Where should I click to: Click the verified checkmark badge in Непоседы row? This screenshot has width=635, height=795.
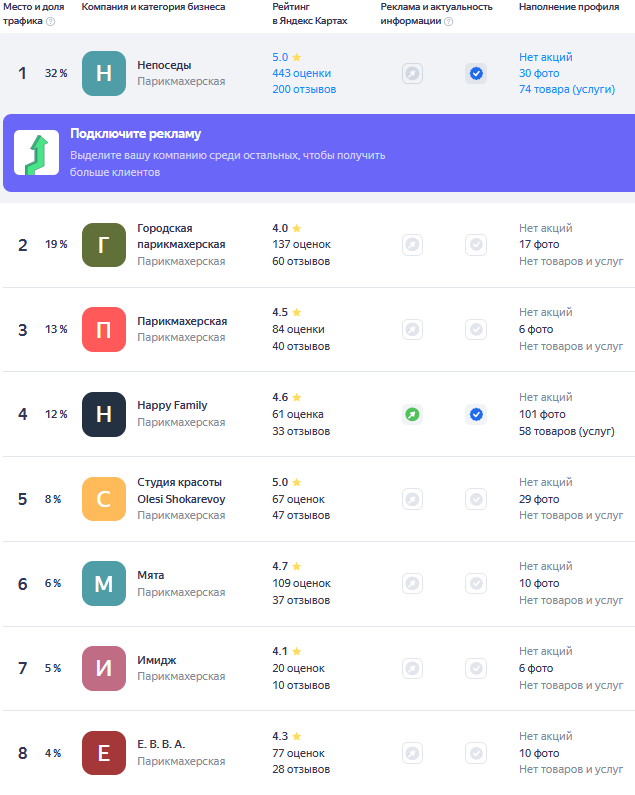(476, 74)
